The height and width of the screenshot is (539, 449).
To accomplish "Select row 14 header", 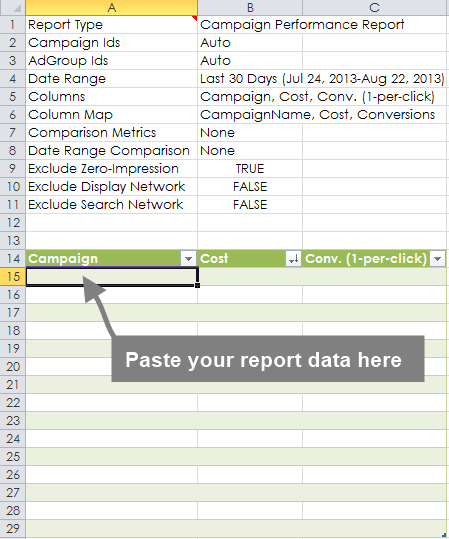I will click(13, 258).
